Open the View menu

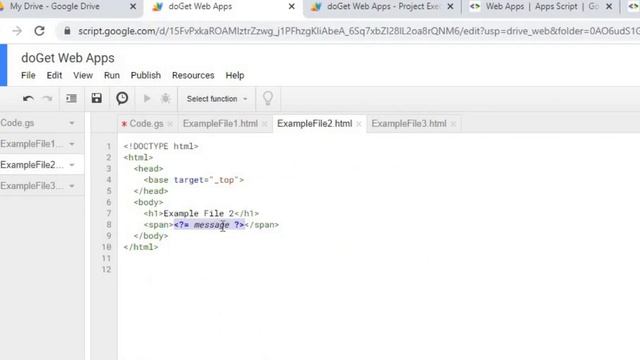click(x=83, y=76)
